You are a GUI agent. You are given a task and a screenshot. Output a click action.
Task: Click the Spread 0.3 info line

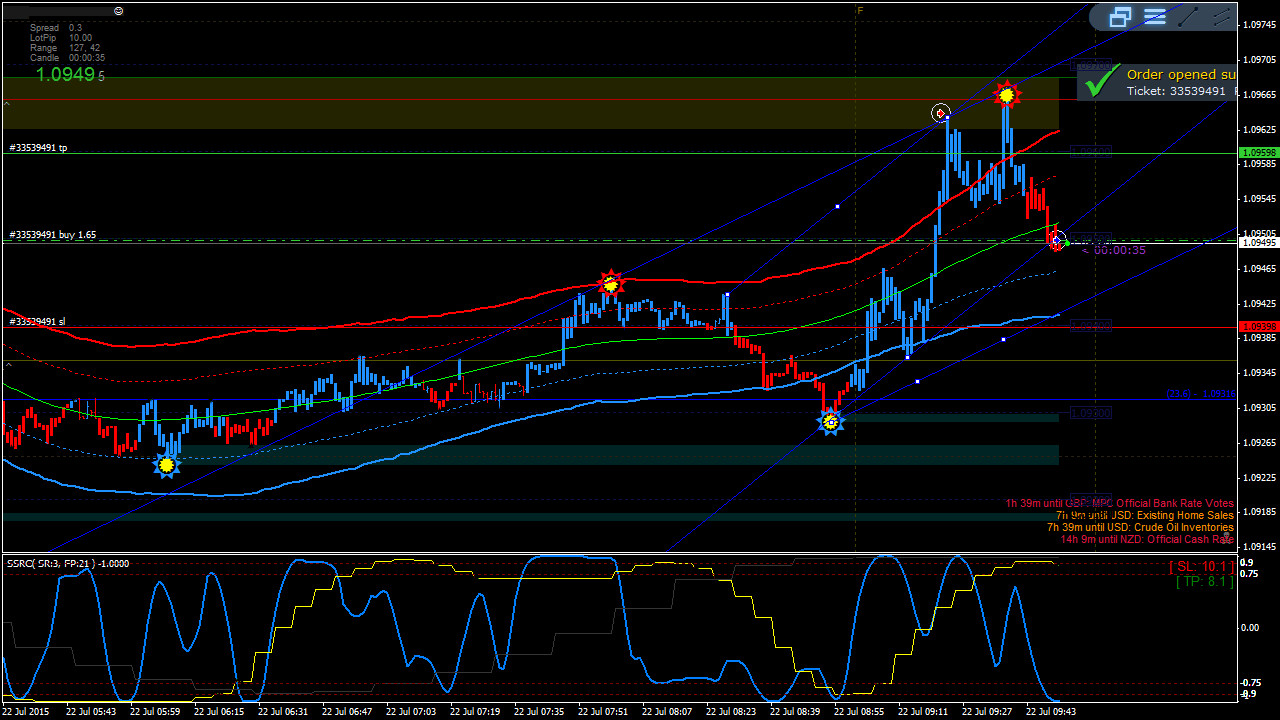tap(57, 28)
